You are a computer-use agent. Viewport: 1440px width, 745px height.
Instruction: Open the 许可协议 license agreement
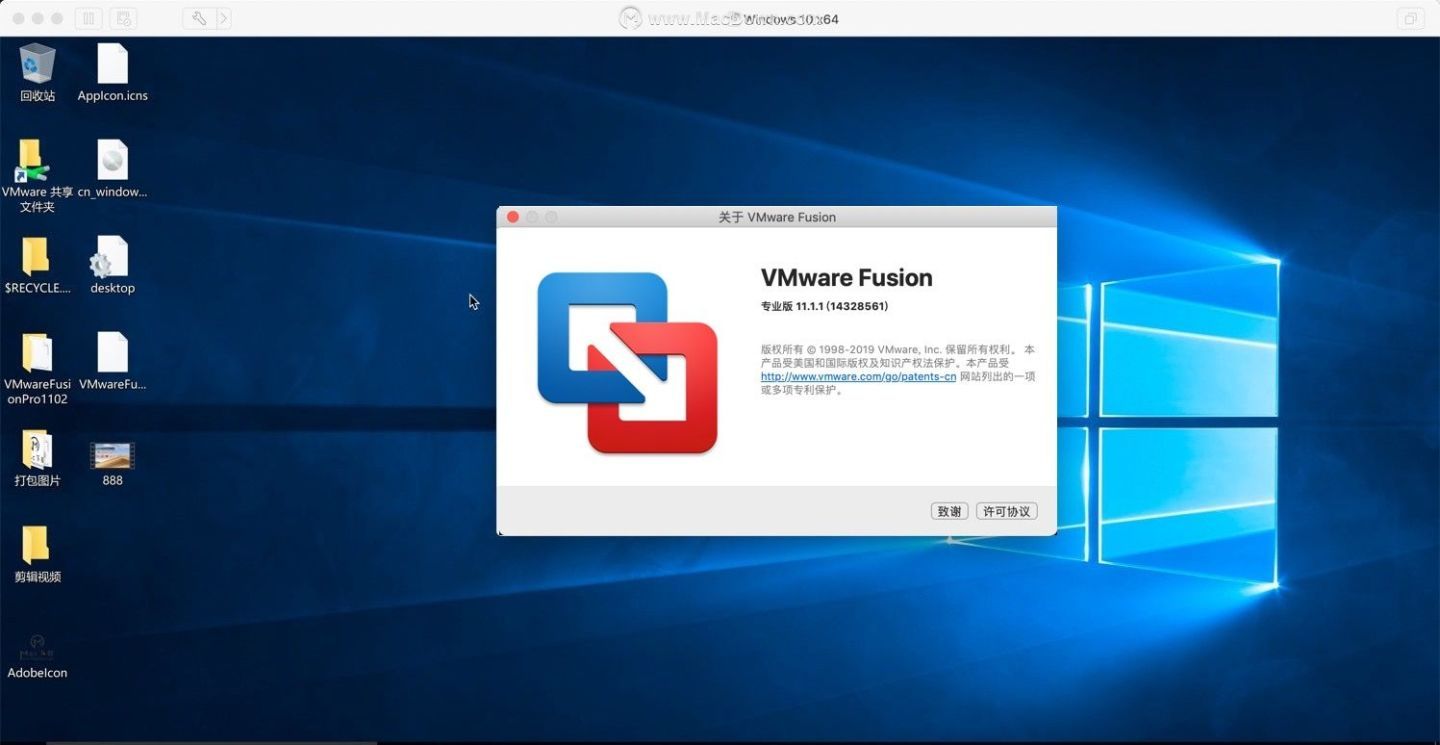[1006, 511]
